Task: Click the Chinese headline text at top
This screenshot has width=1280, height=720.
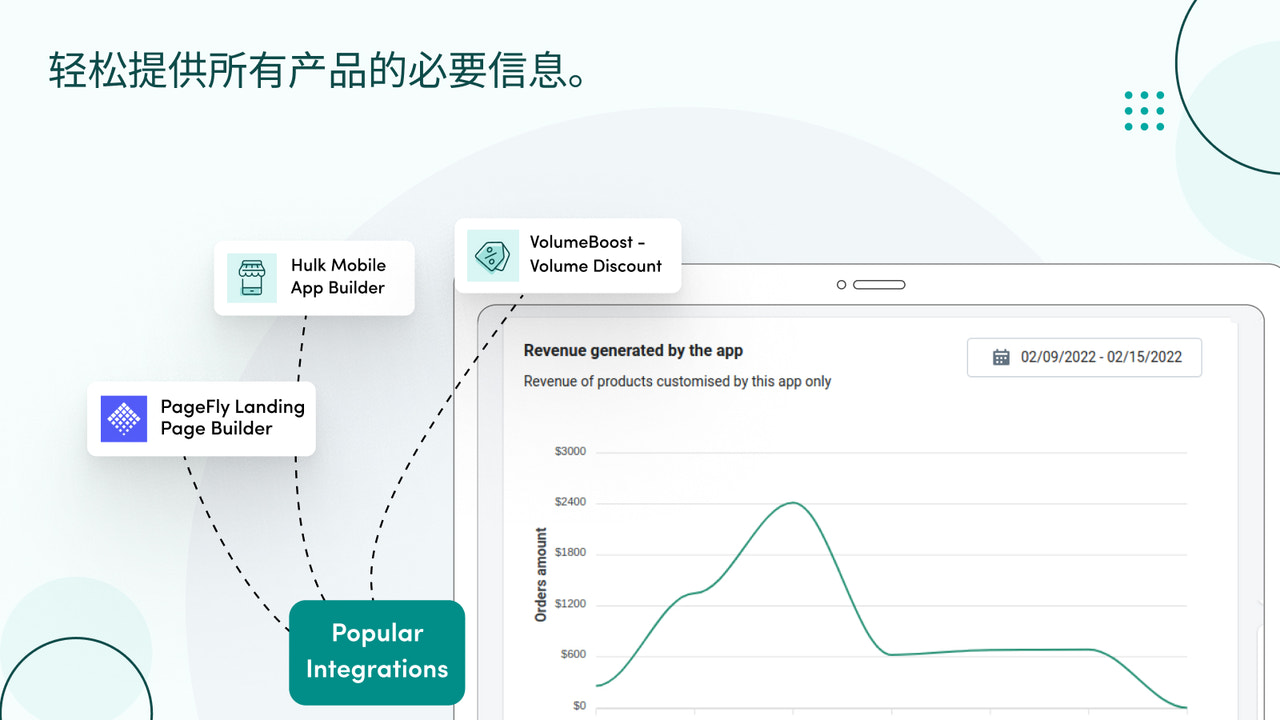Action: click(317, 70)
